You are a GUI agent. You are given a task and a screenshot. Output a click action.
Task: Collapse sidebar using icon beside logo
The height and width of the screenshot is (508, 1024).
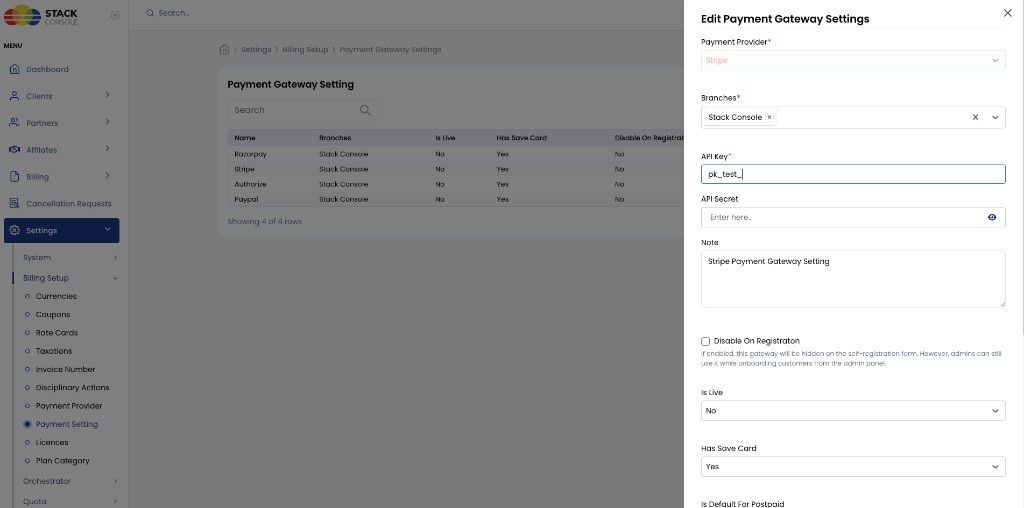pos(115,15)
